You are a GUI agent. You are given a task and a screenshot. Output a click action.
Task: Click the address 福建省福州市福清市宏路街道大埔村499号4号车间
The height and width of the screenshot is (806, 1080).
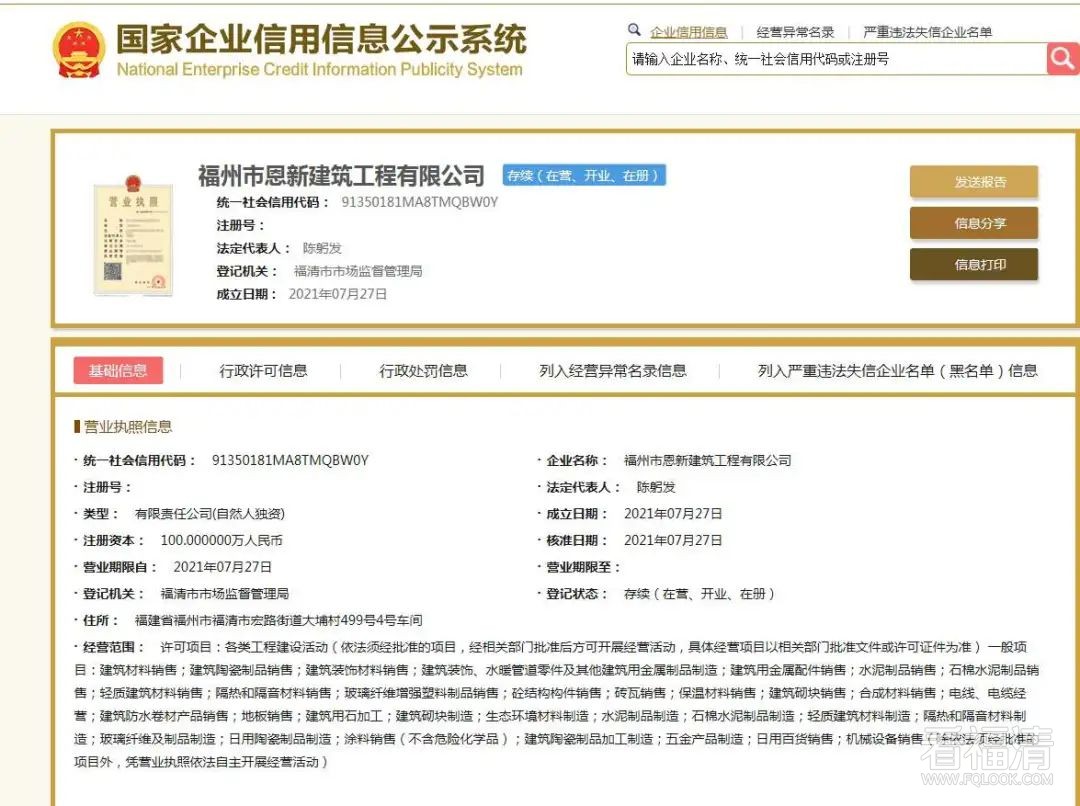tap(278, 620)
